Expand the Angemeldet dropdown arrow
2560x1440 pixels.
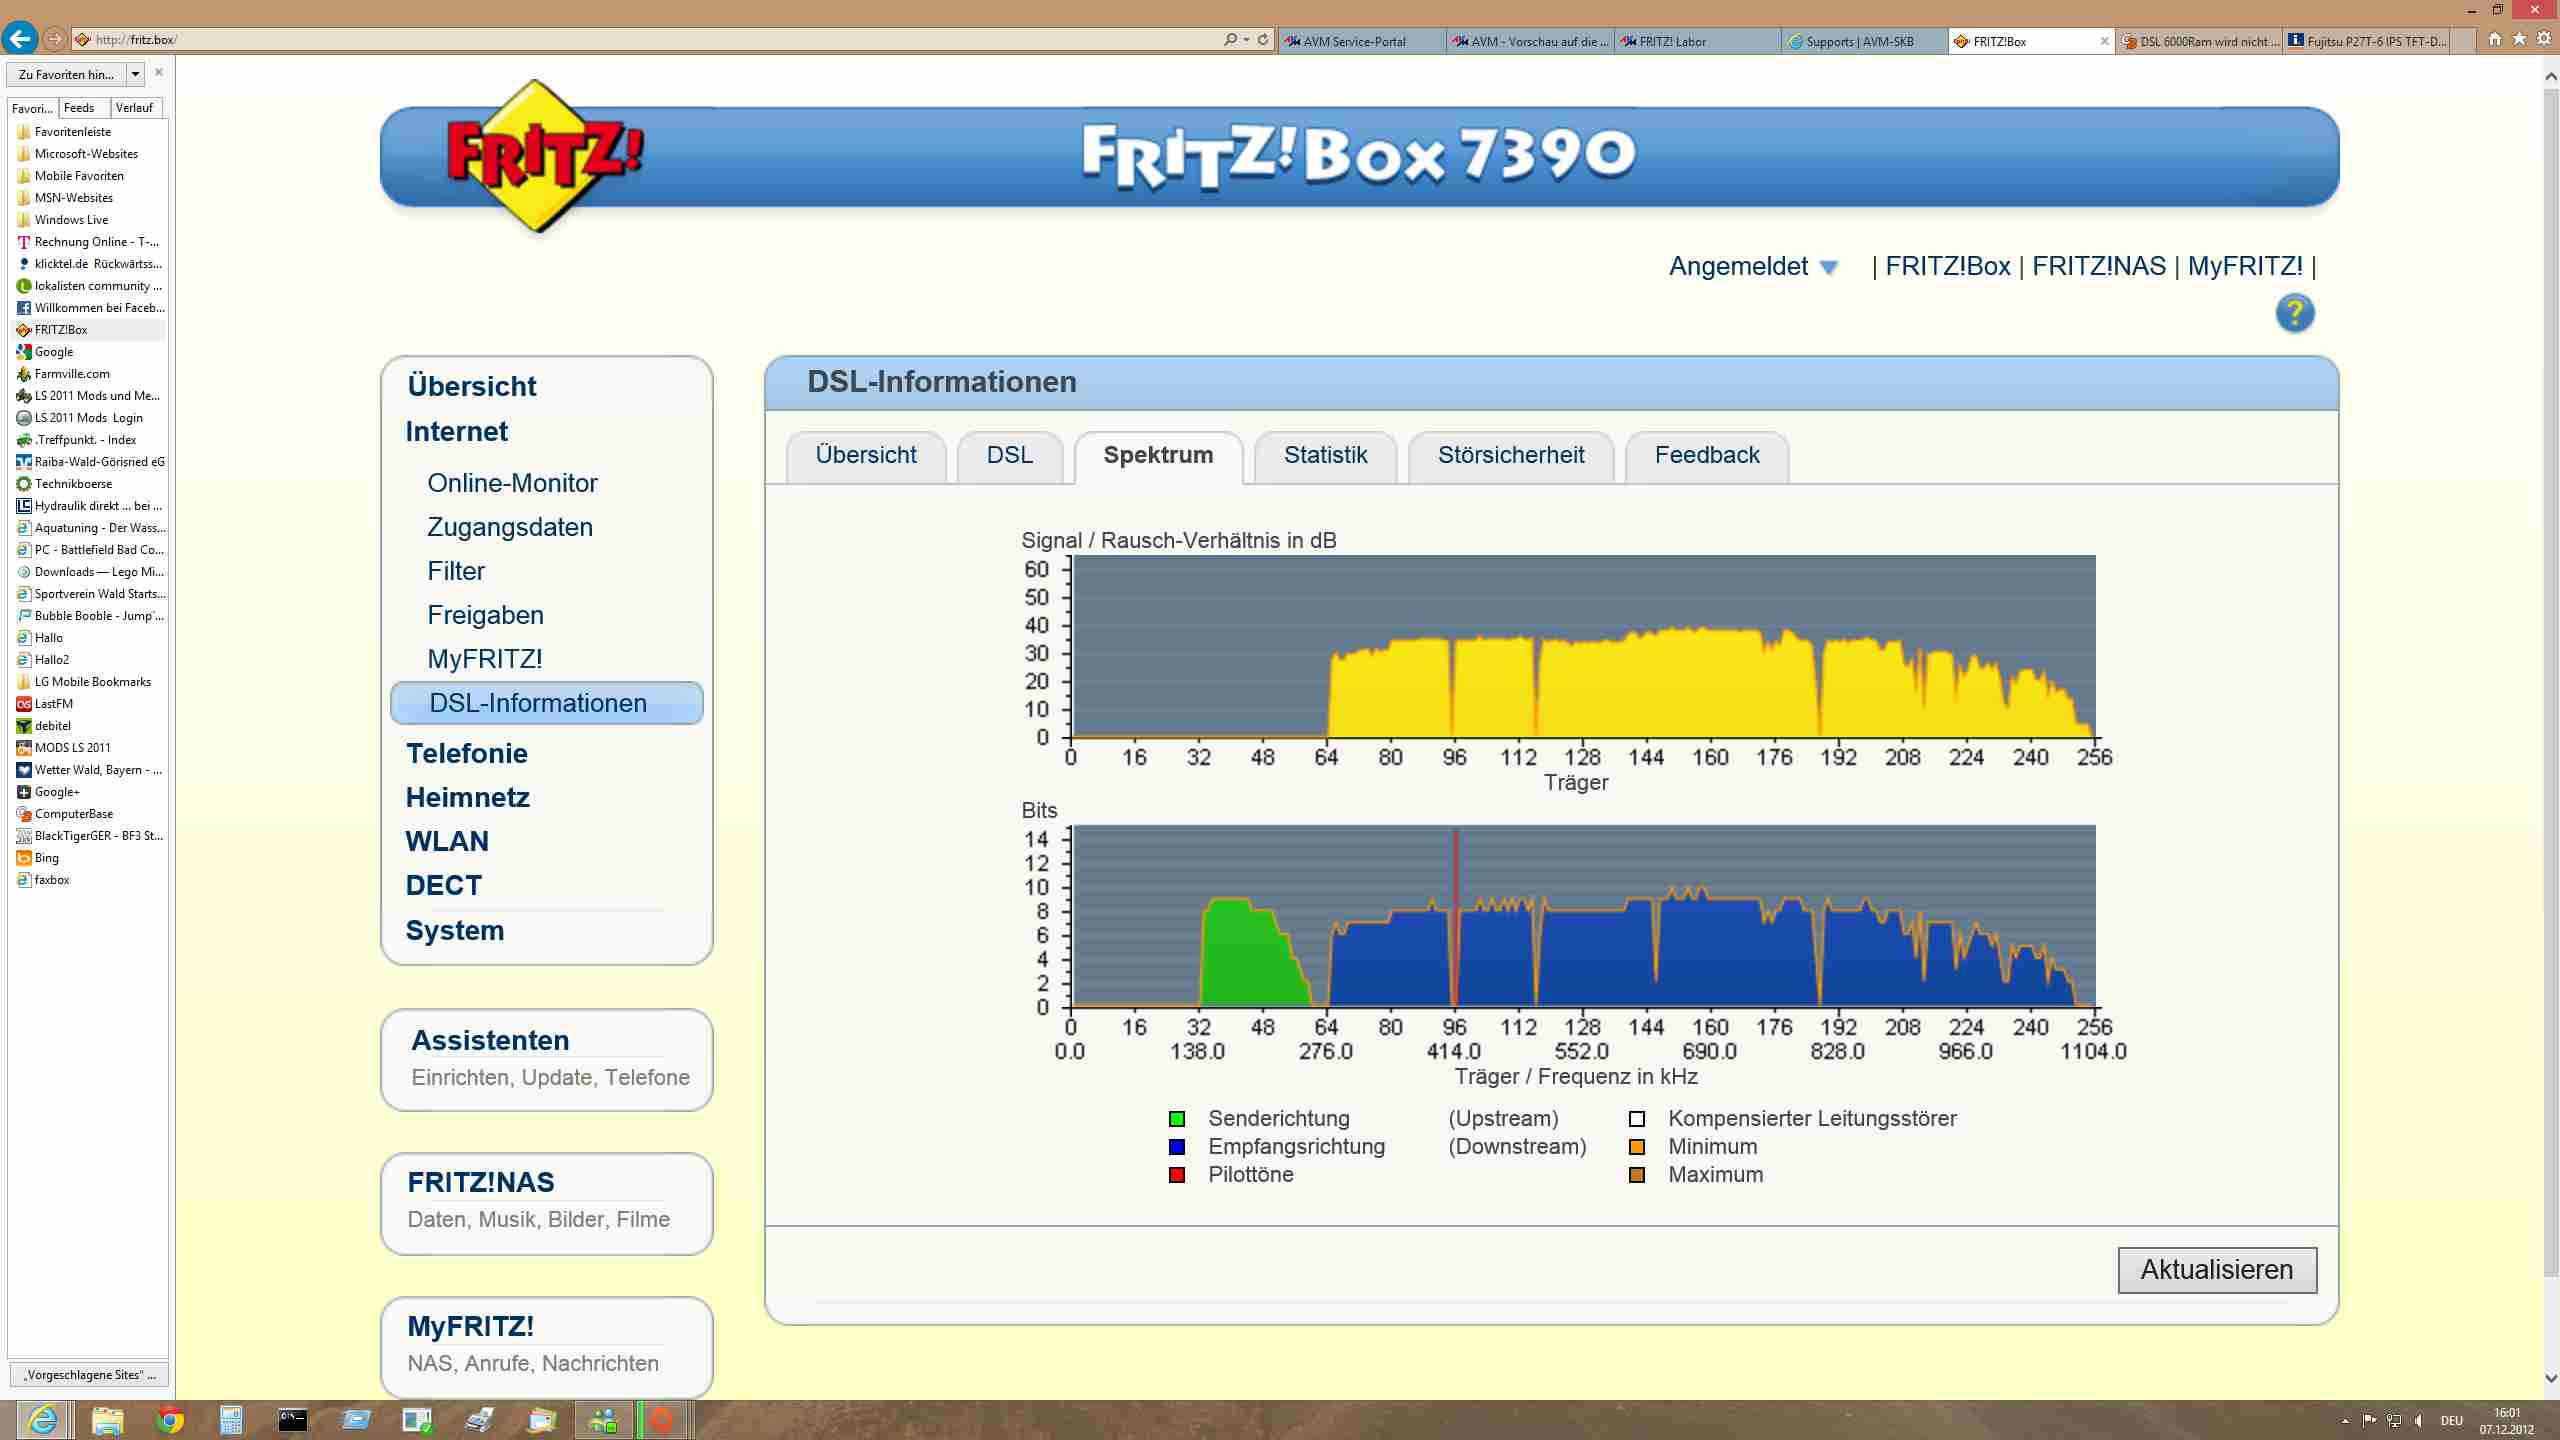click(x=1829, y=268)
